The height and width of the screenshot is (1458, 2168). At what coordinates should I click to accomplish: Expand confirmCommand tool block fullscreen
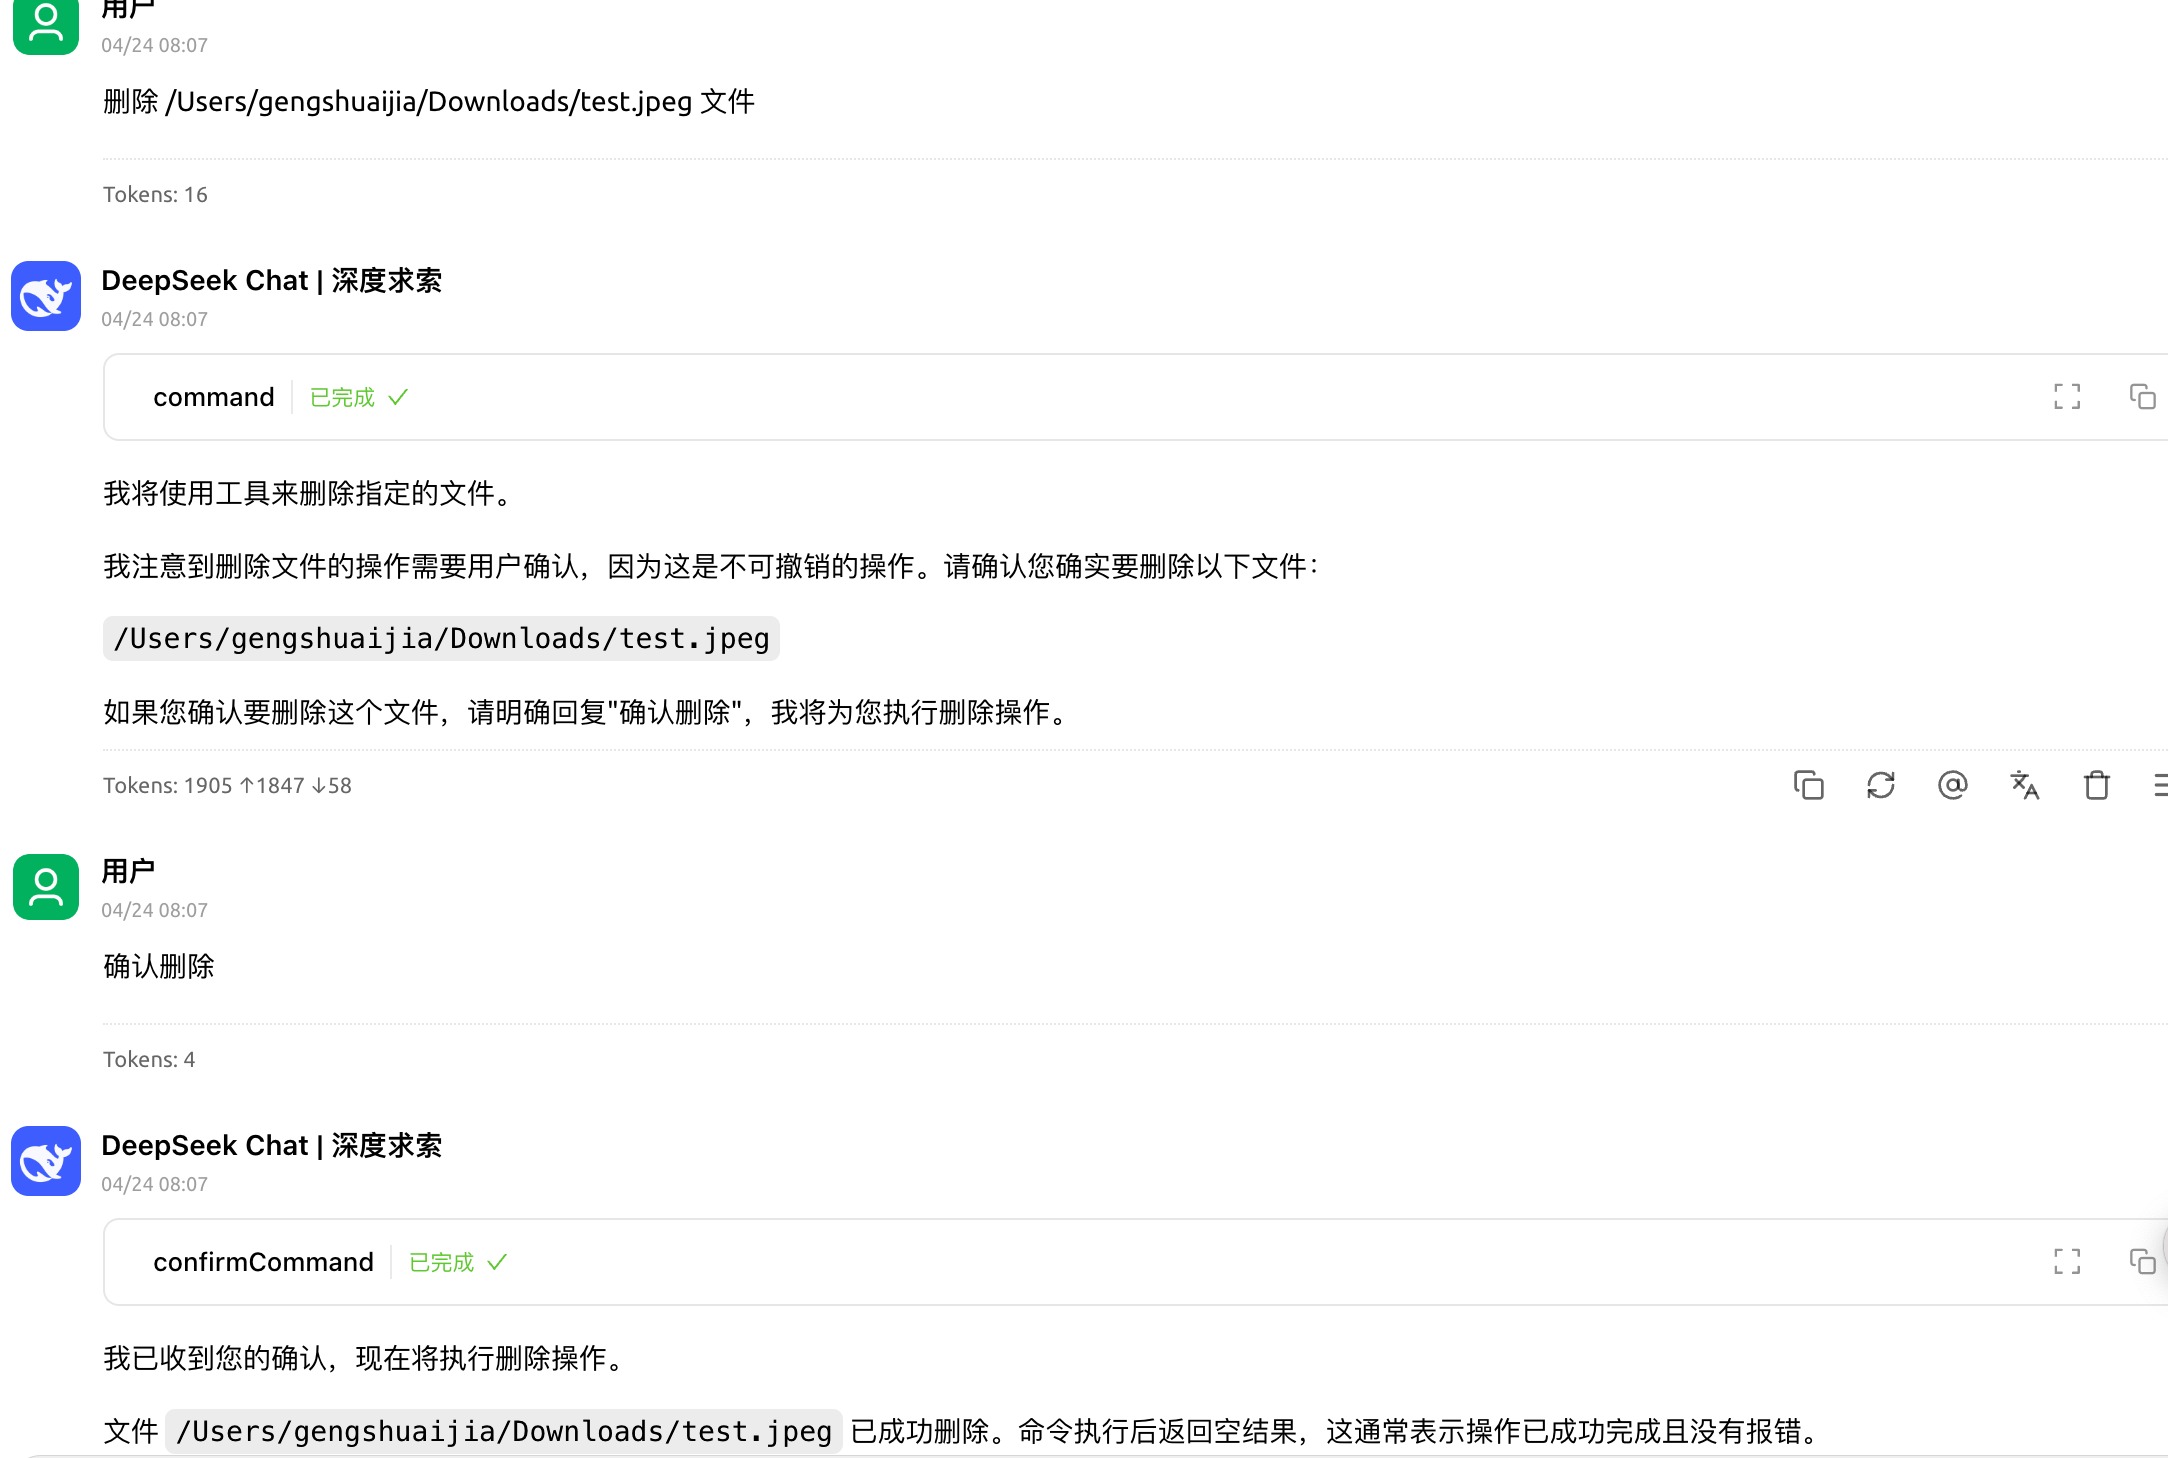[x=2066, y=1261]
